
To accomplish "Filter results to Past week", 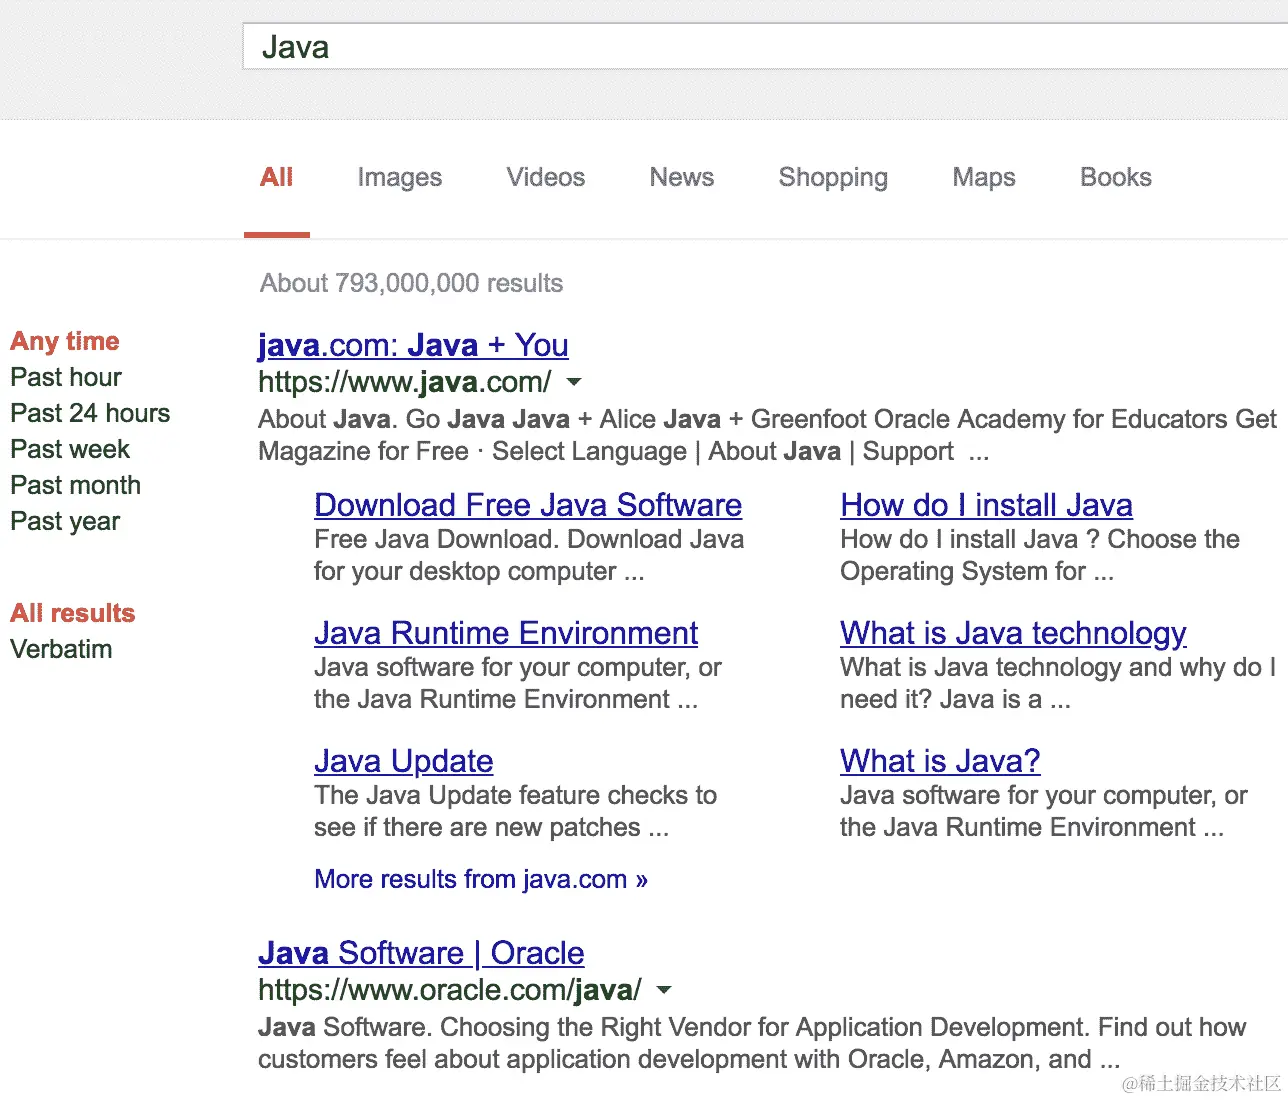I will 70,449.
